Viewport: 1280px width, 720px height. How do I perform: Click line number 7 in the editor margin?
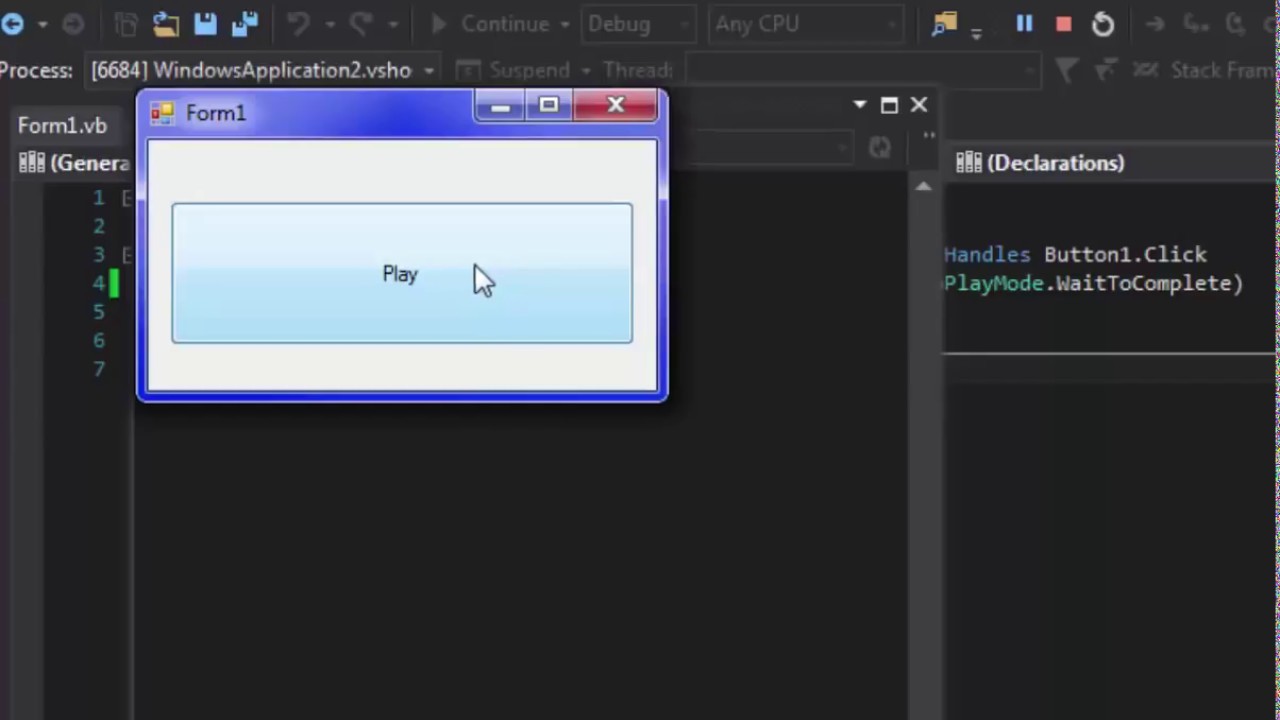coord(98,369)
